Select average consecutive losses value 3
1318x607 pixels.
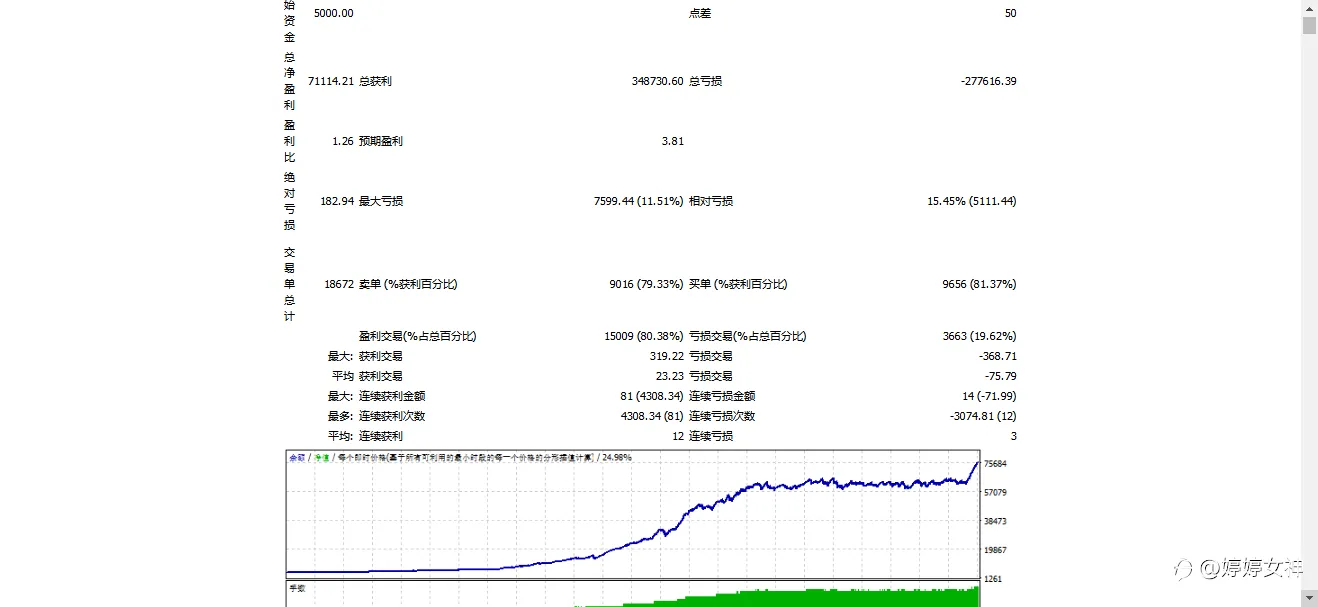[x=1013, y=436]
